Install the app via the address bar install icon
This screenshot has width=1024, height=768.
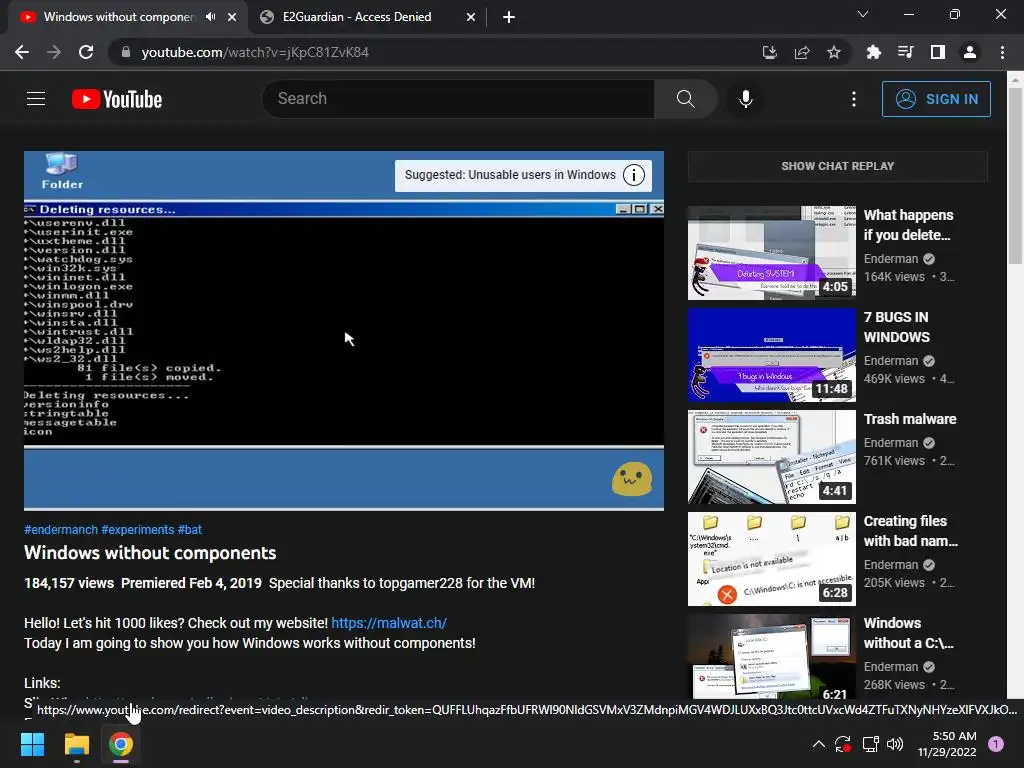point(769,52)
